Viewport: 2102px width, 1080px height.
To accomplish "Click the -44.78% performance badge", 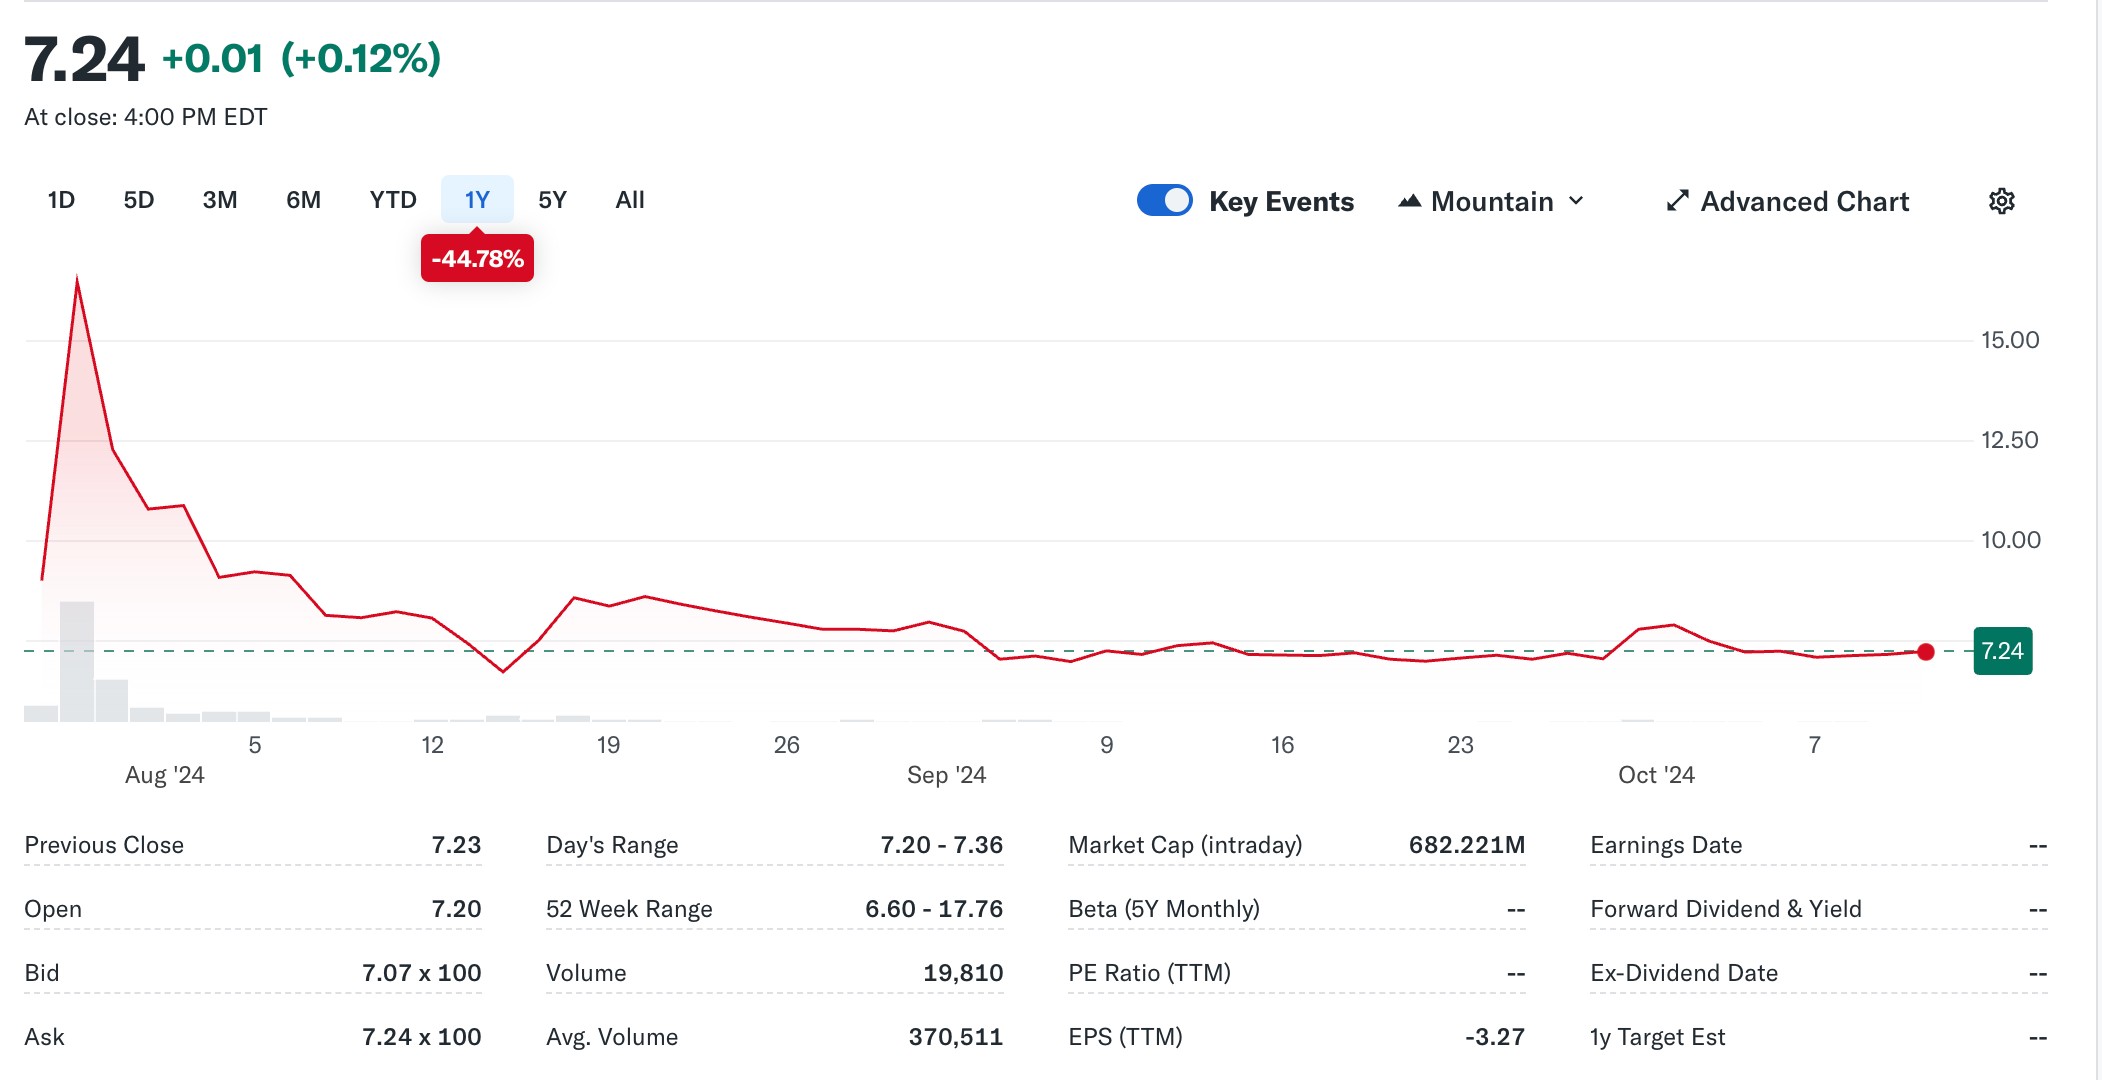I will click(x=477, y=259).
